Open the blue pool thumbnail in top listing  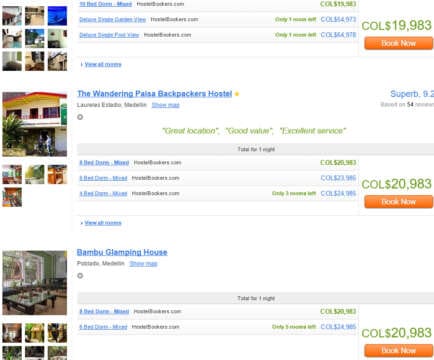click(x=57, y=16)
